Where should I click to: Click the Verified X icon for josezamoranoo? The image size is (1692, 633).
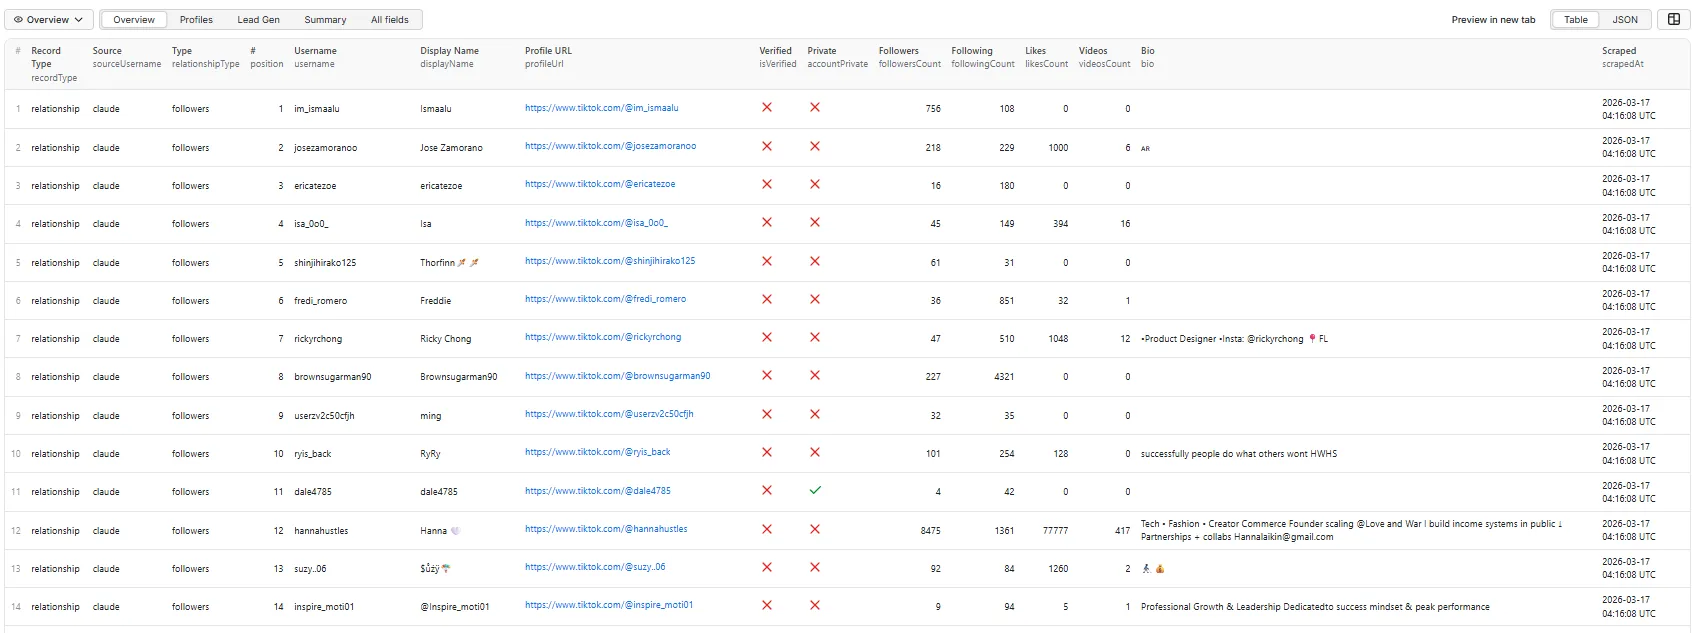pyautogui.click(x=767, y=146)
